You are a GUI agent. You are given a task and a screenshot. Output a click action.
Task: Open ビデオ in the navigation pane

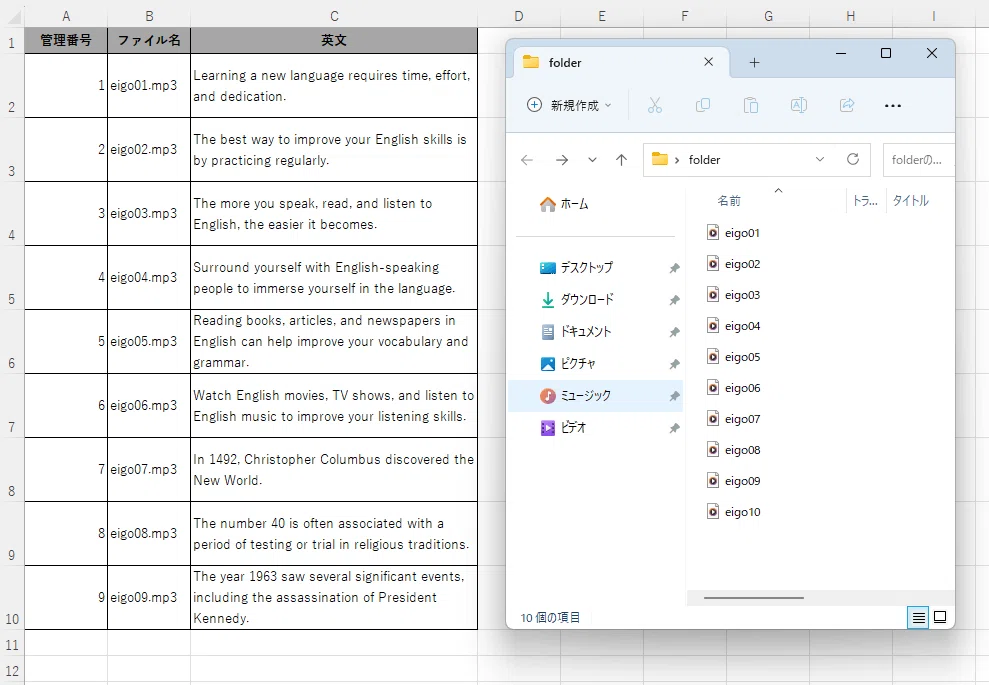tap(563, 428)
